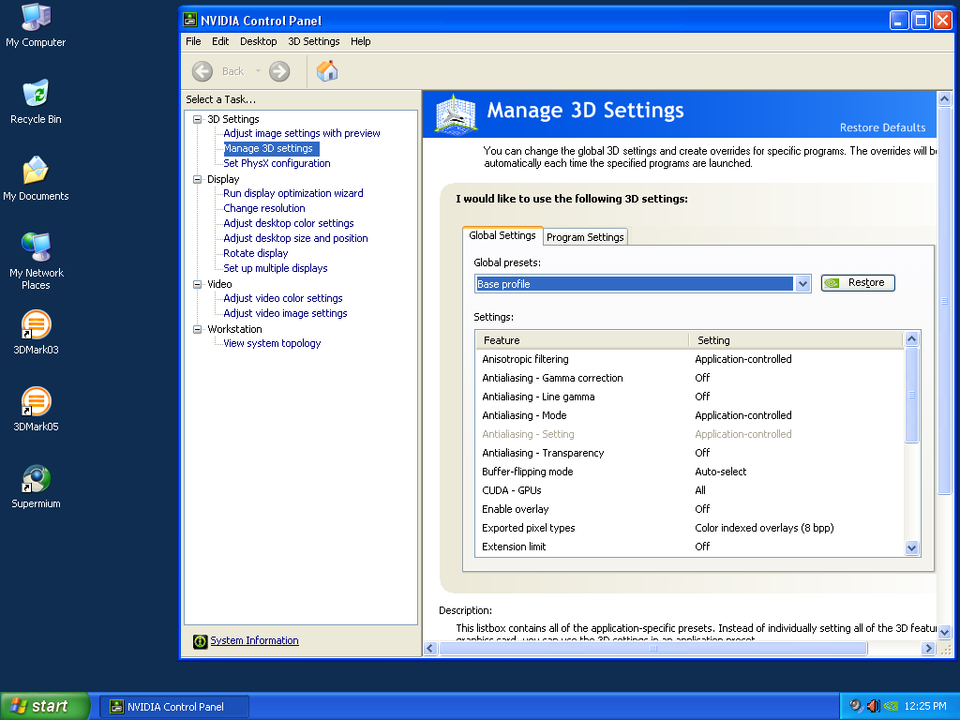Image resolution: width=960 pixels, height=720 pixels.
Task: Open the 3DMark05 desktop shortcut
Action: [x=36, y=403]
